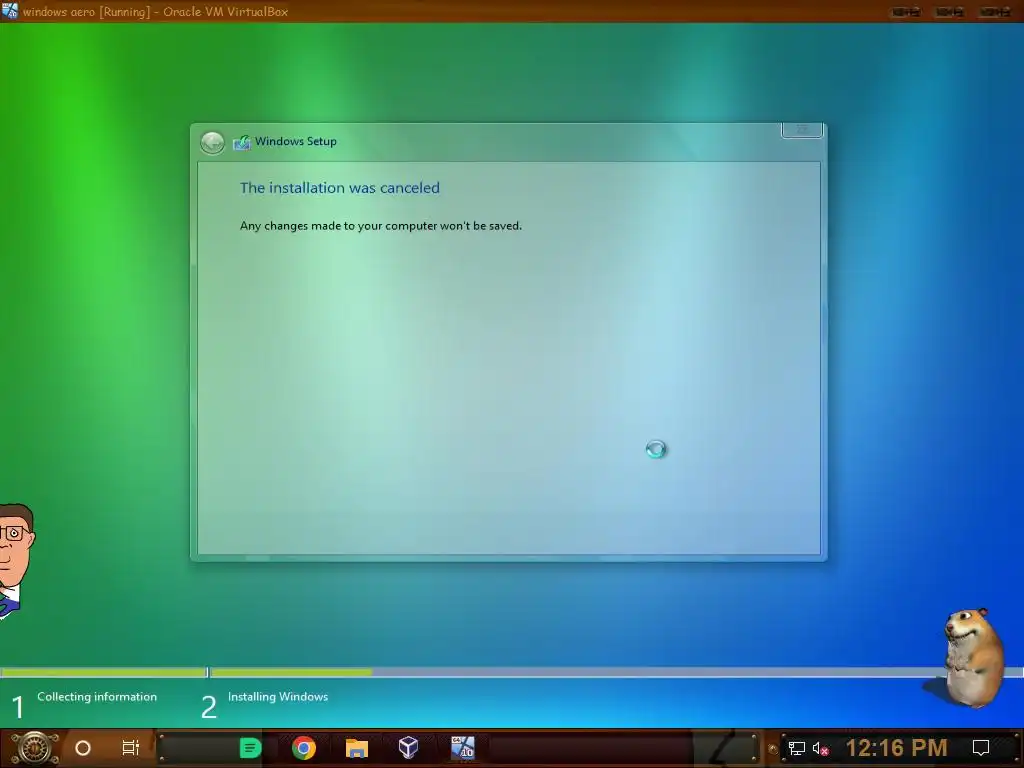Click the 'Collecting information' step label

point(97,697)
